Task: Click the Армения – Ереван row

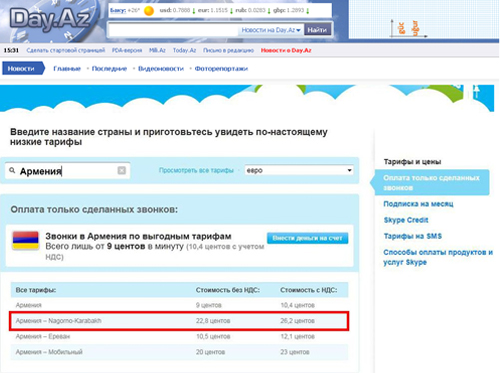Action: (x=179, y=336)
